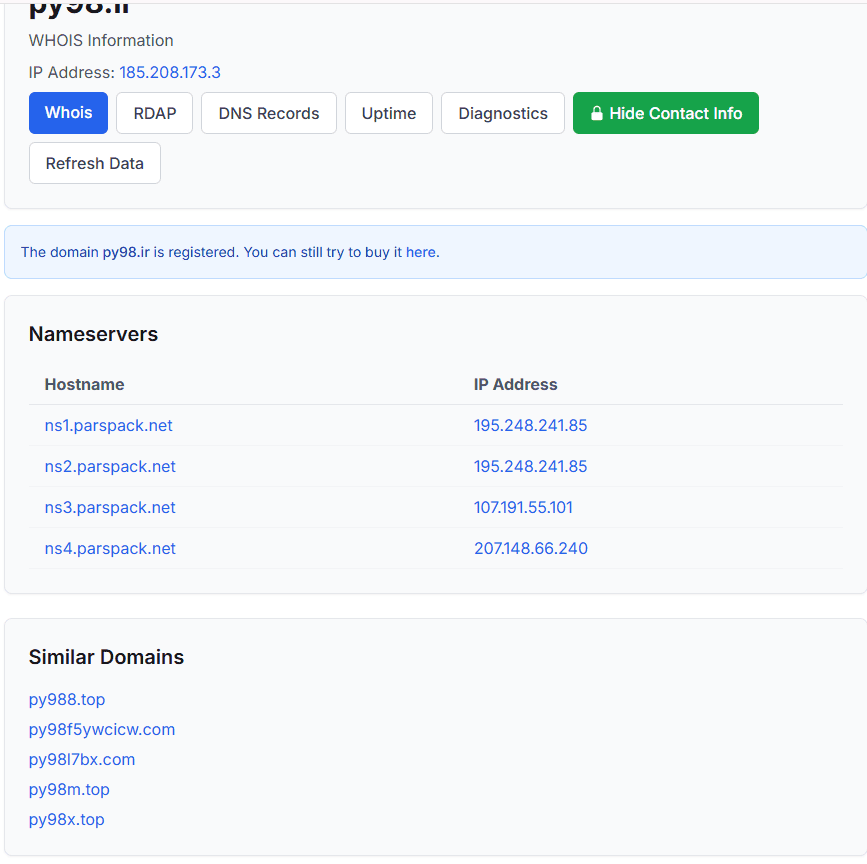Open similar domain py98l7bx.com
Screen dimensions: 867x864
pos(82,759)
